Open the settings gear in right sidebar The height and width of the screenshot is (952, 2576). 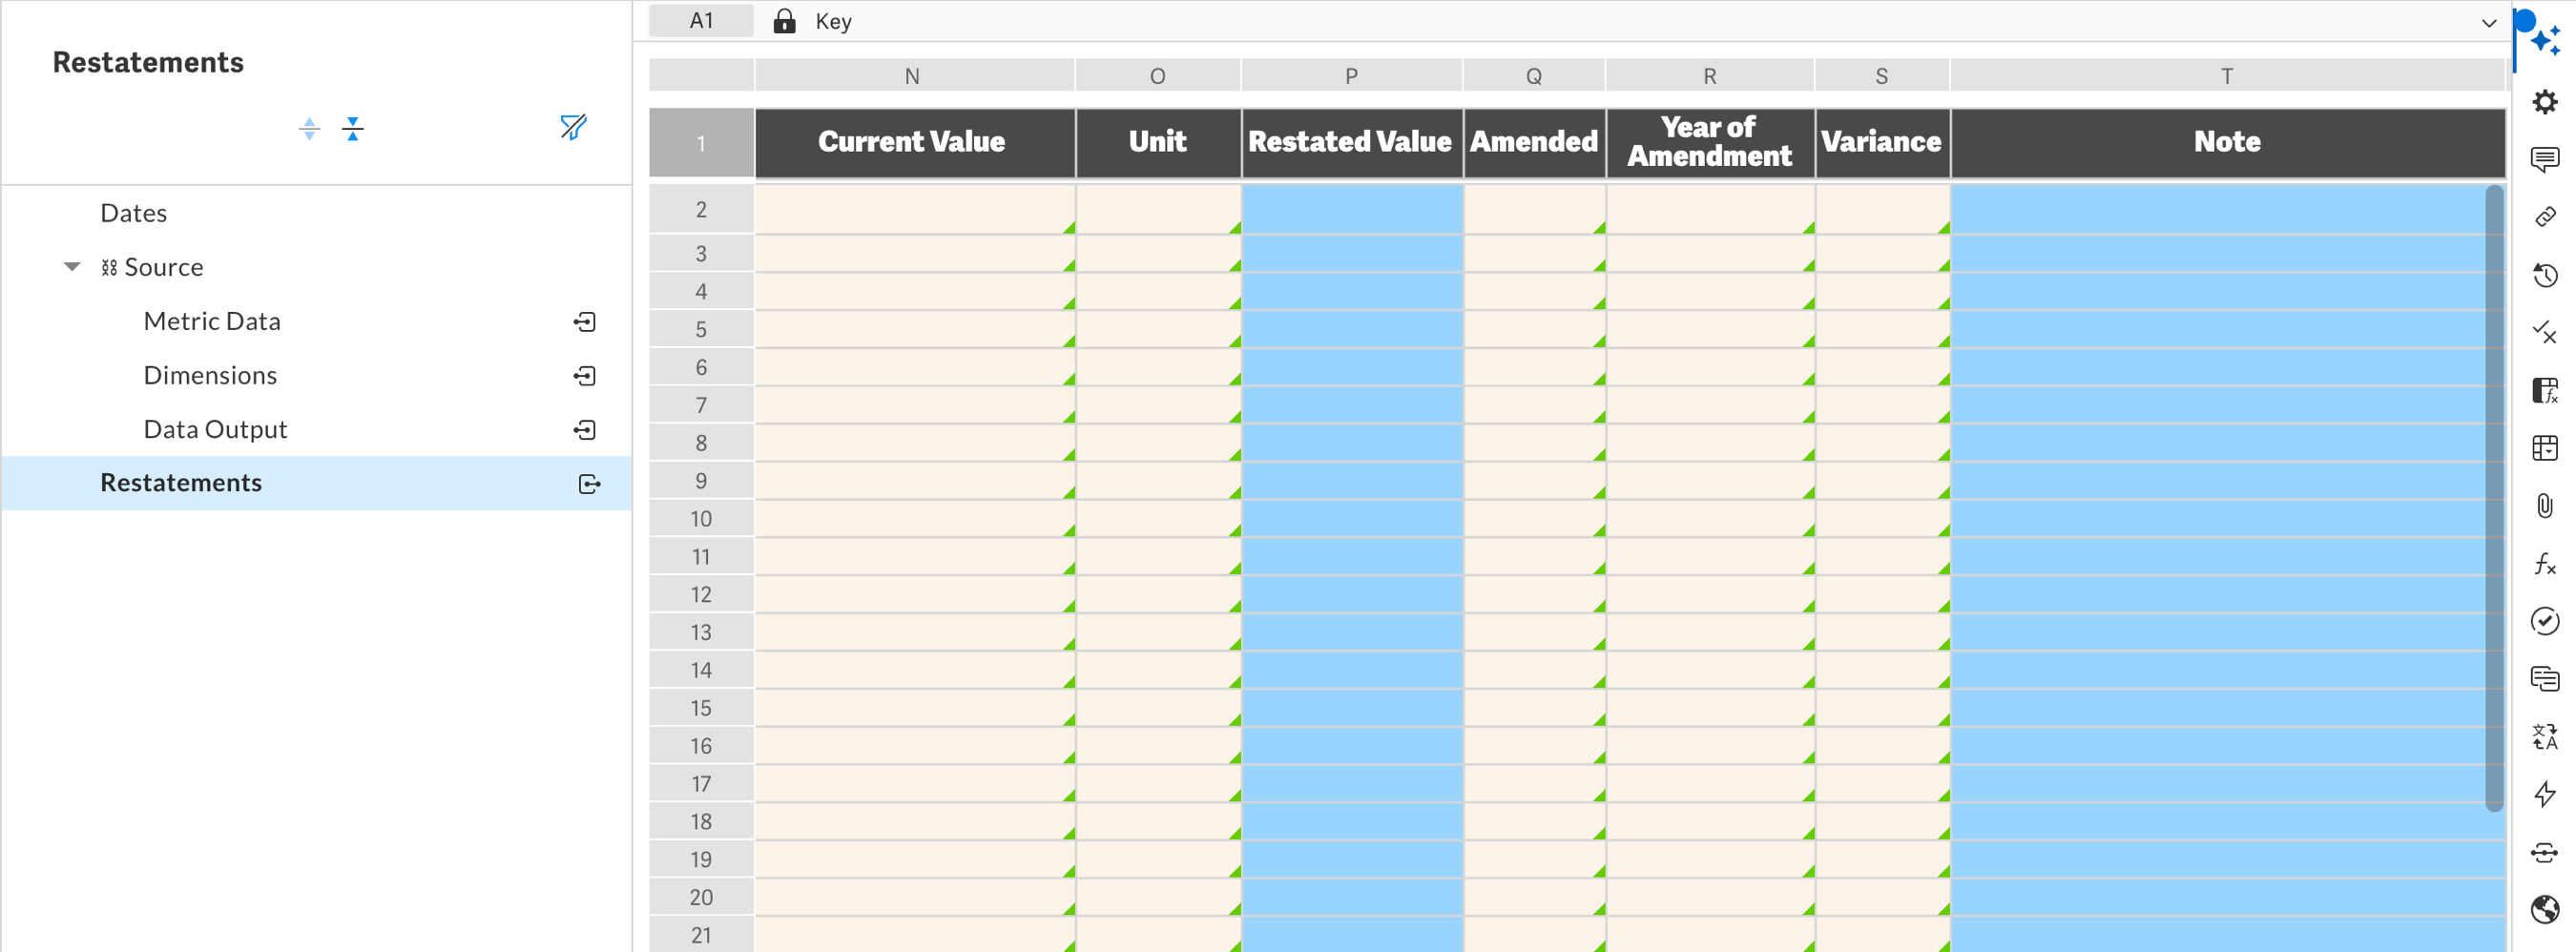click(x=2545, y=102)
